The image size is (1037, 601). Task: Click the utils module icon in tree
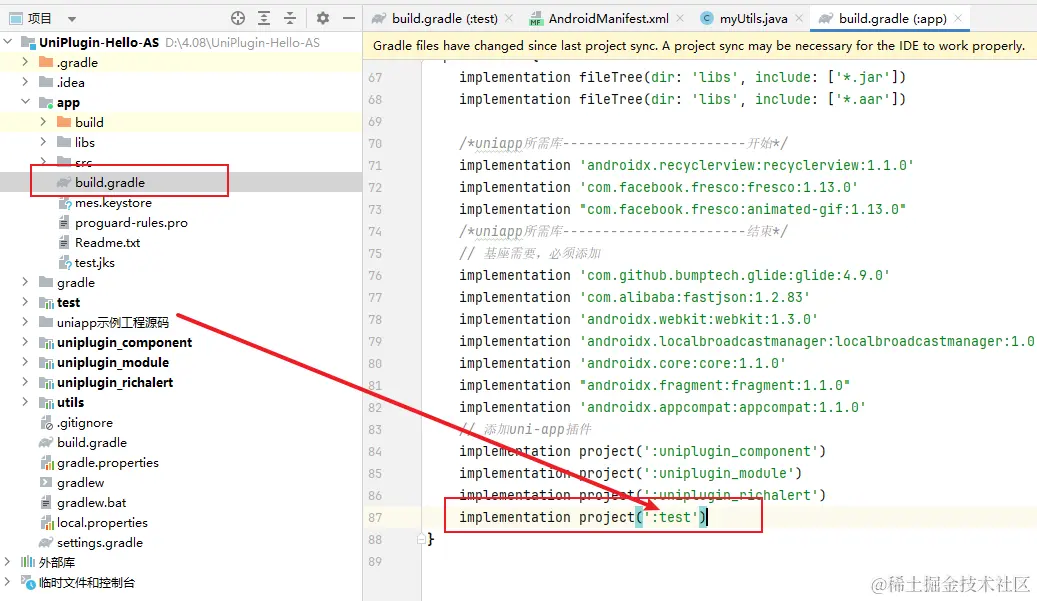click(46, 402)
